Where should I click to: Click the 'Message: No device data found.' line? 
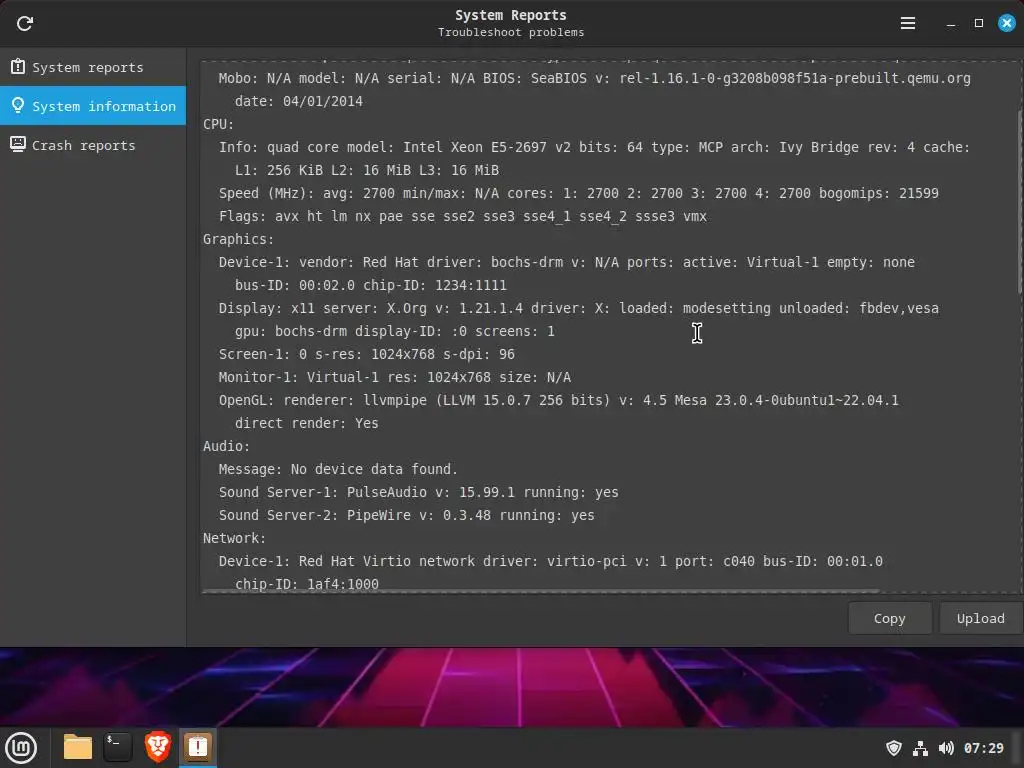pyautogui.click(x=338, y=469)
